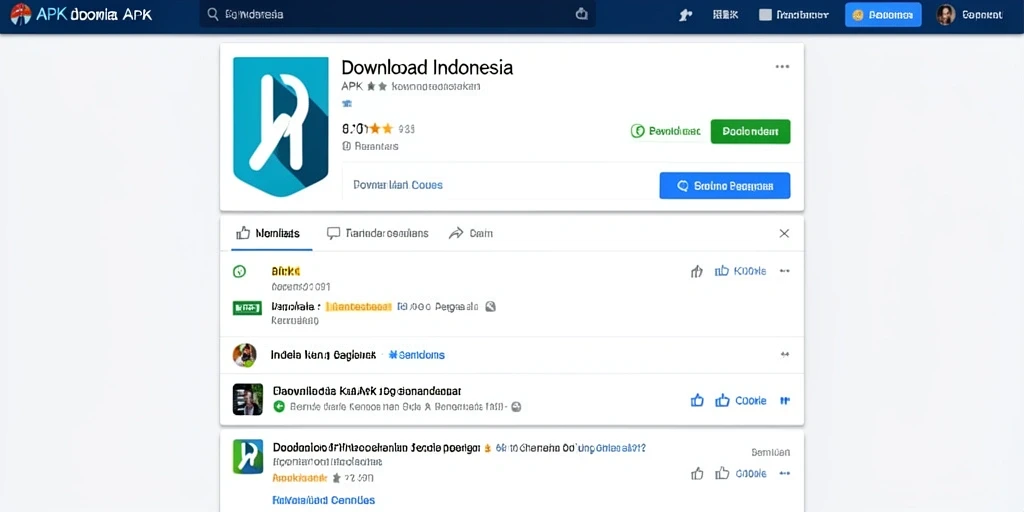Open three-dots menu of Download Indonesia card
This screenshot has width=1024, height=512.
[782, 67]
